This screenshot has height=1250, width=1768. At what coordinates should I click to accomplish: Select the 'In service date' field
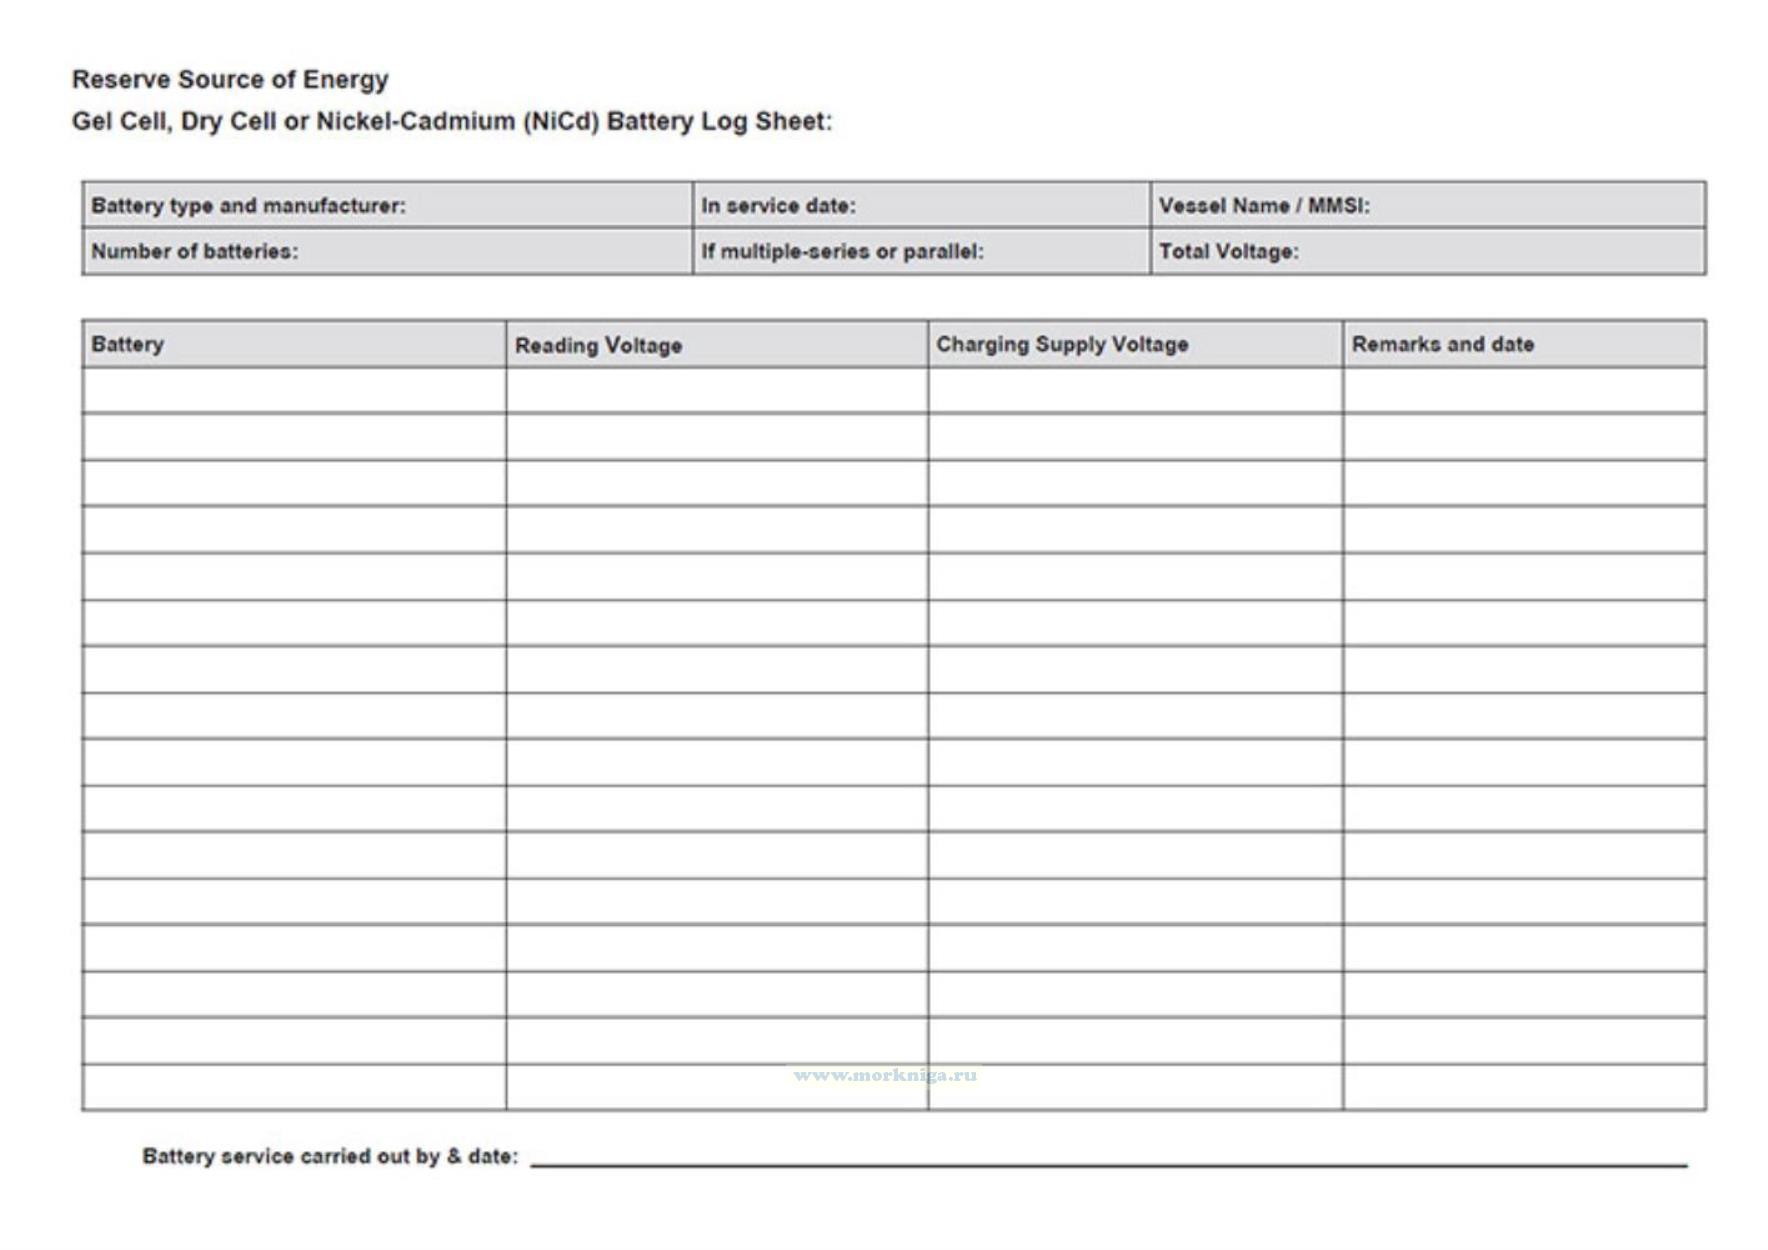(x=920, y=206)
